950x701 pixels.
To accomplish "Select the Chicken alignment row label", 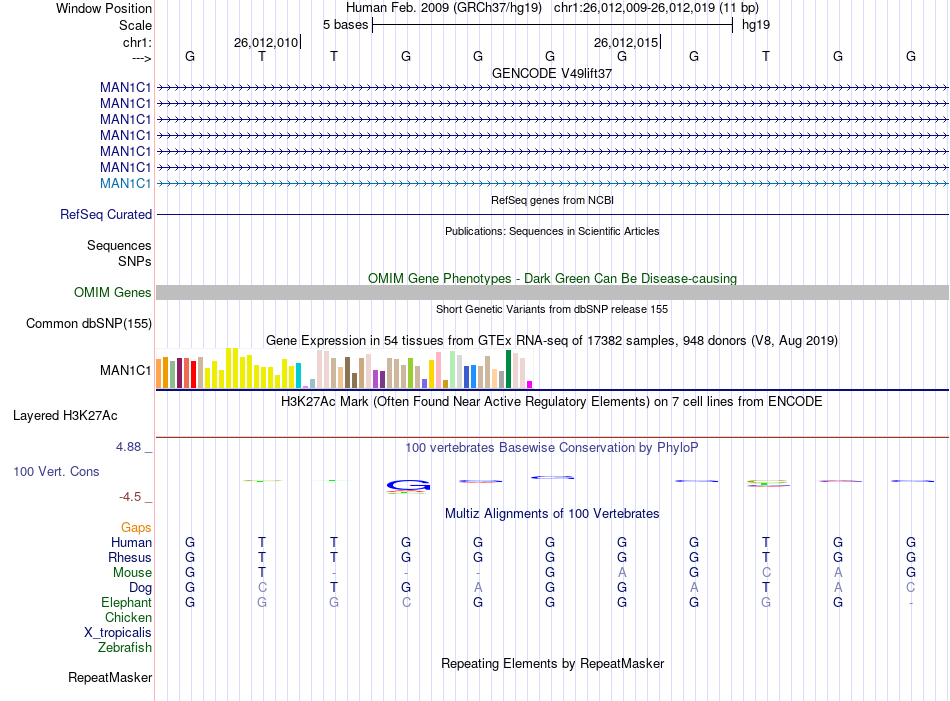I will tap(128, 617).
